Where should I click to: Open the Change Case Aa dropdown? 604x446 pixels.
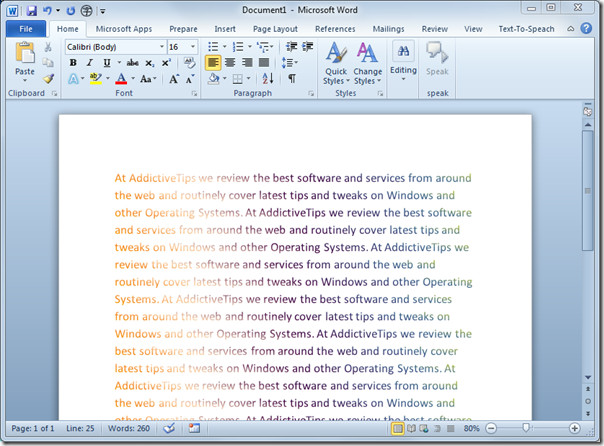click(x=148, y=79)
